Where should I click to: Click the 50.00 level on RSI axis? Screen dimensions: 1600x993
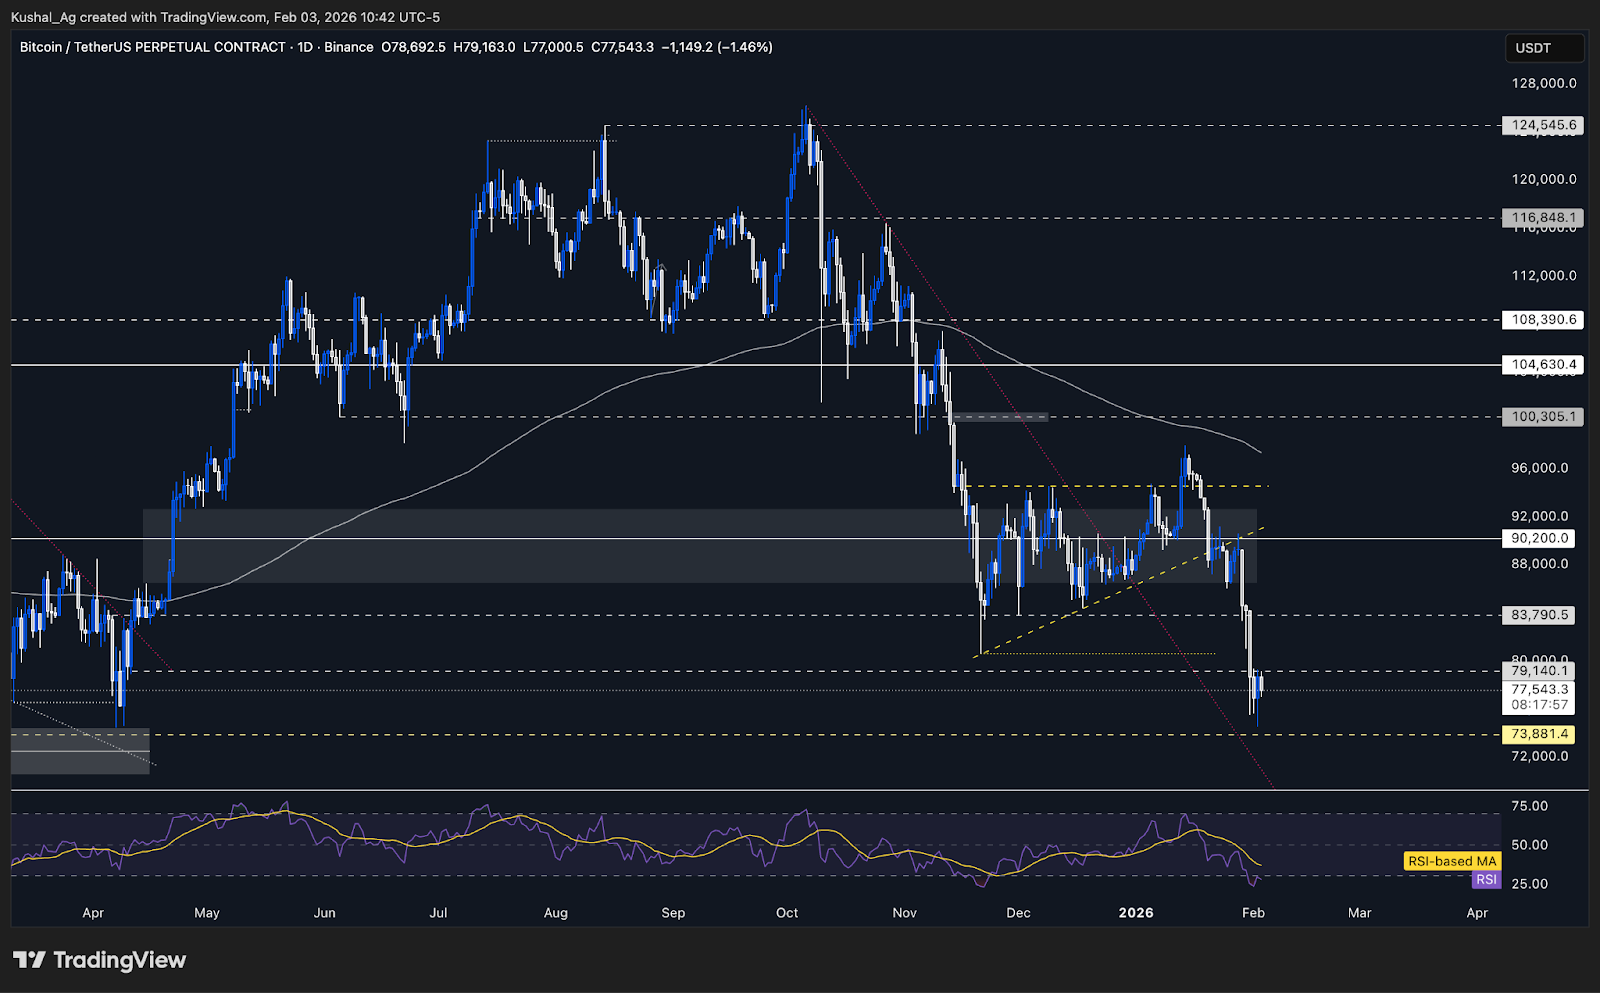click(x=1529, y=845)
